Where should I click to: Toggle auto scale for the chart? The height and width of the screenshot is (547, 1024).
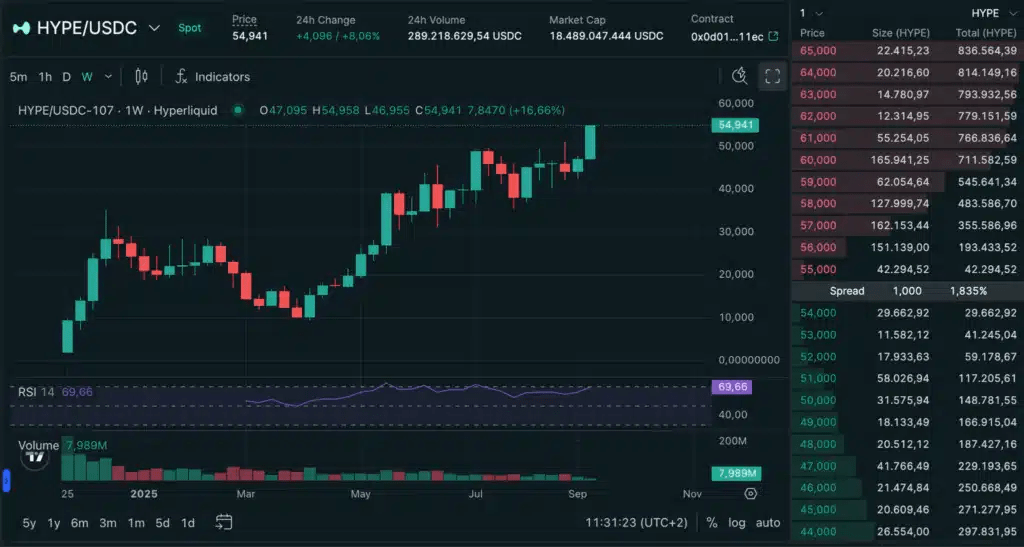767,522
